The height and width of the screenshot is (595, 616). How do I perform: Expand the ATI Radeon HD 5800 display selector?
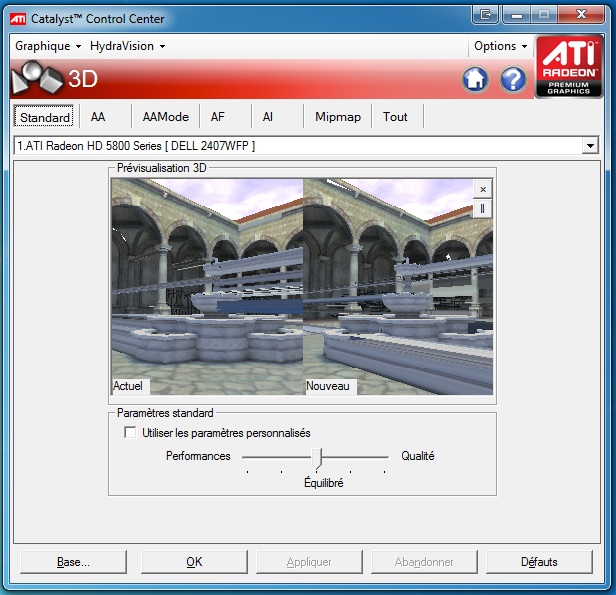point(589,146)
